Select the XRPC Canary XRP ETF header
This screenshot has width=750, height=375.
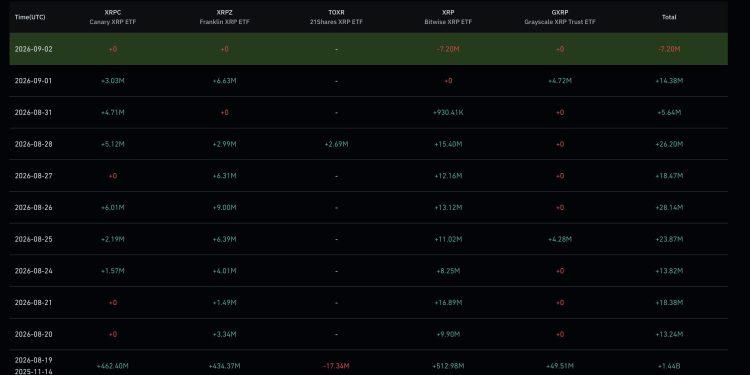112,17
